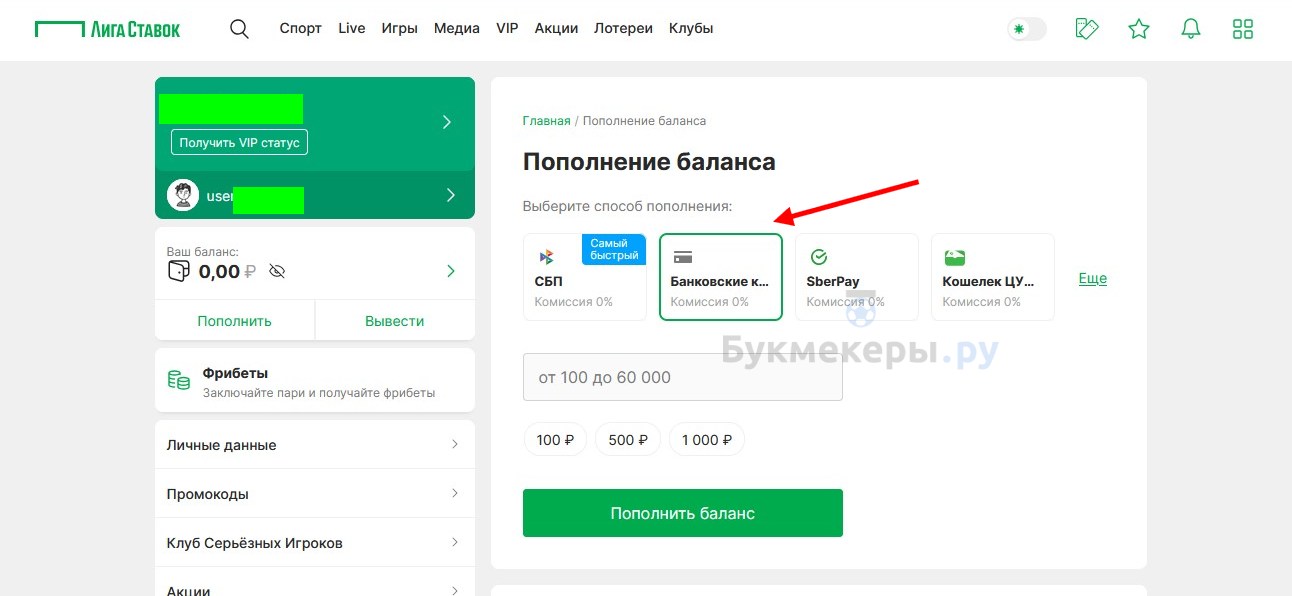Viewport: 1292px width, 596px height.
Task: Open the apps grid icon
Action: (1243, 28)
